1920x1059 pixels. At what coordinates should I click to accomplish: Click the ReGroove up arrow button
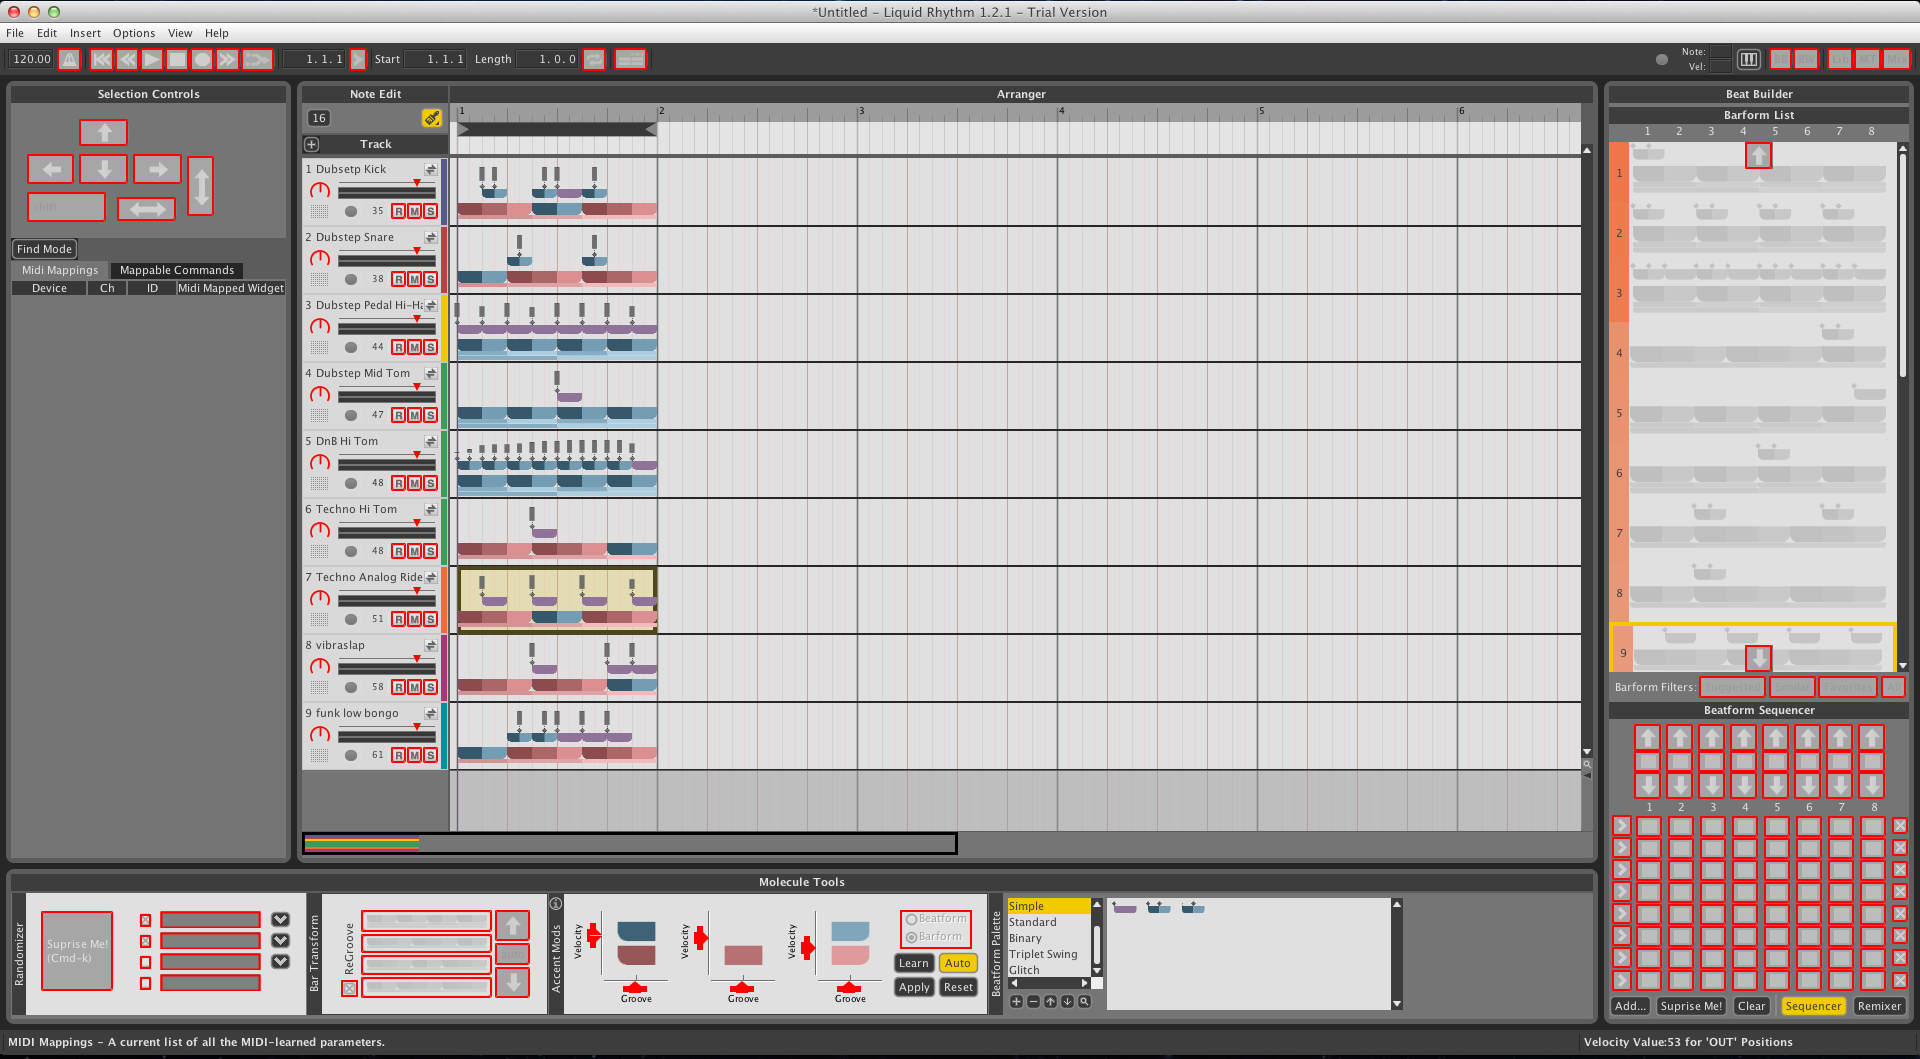513,925
